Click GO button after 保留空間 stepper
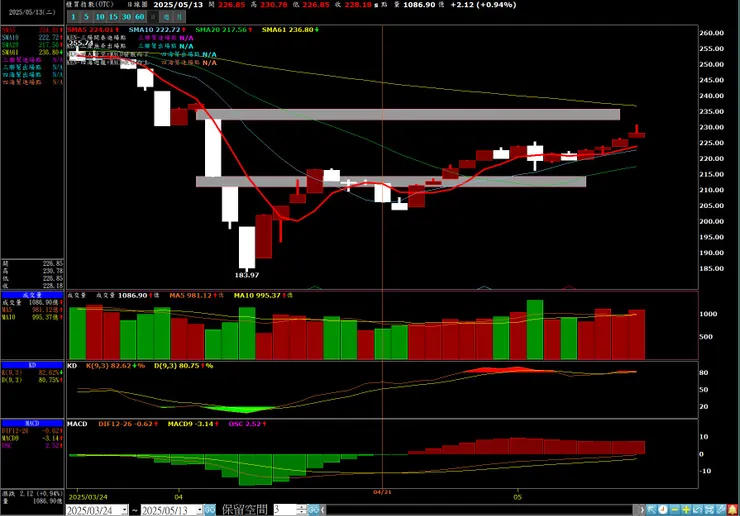 pyautogui.click(x=313, y=510)
